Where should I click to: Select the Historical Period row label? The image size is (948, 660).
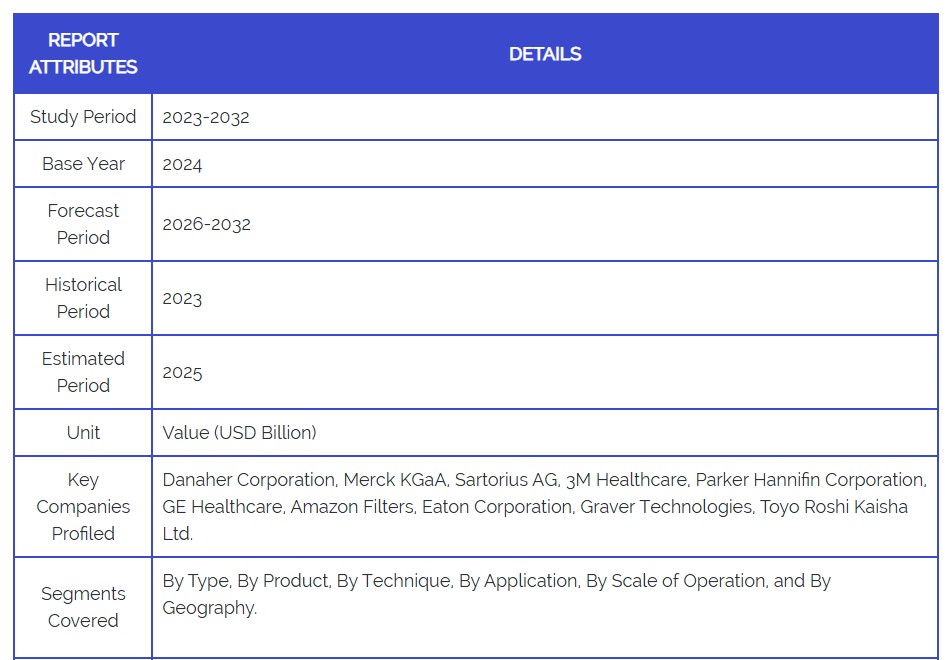point(83,298)
